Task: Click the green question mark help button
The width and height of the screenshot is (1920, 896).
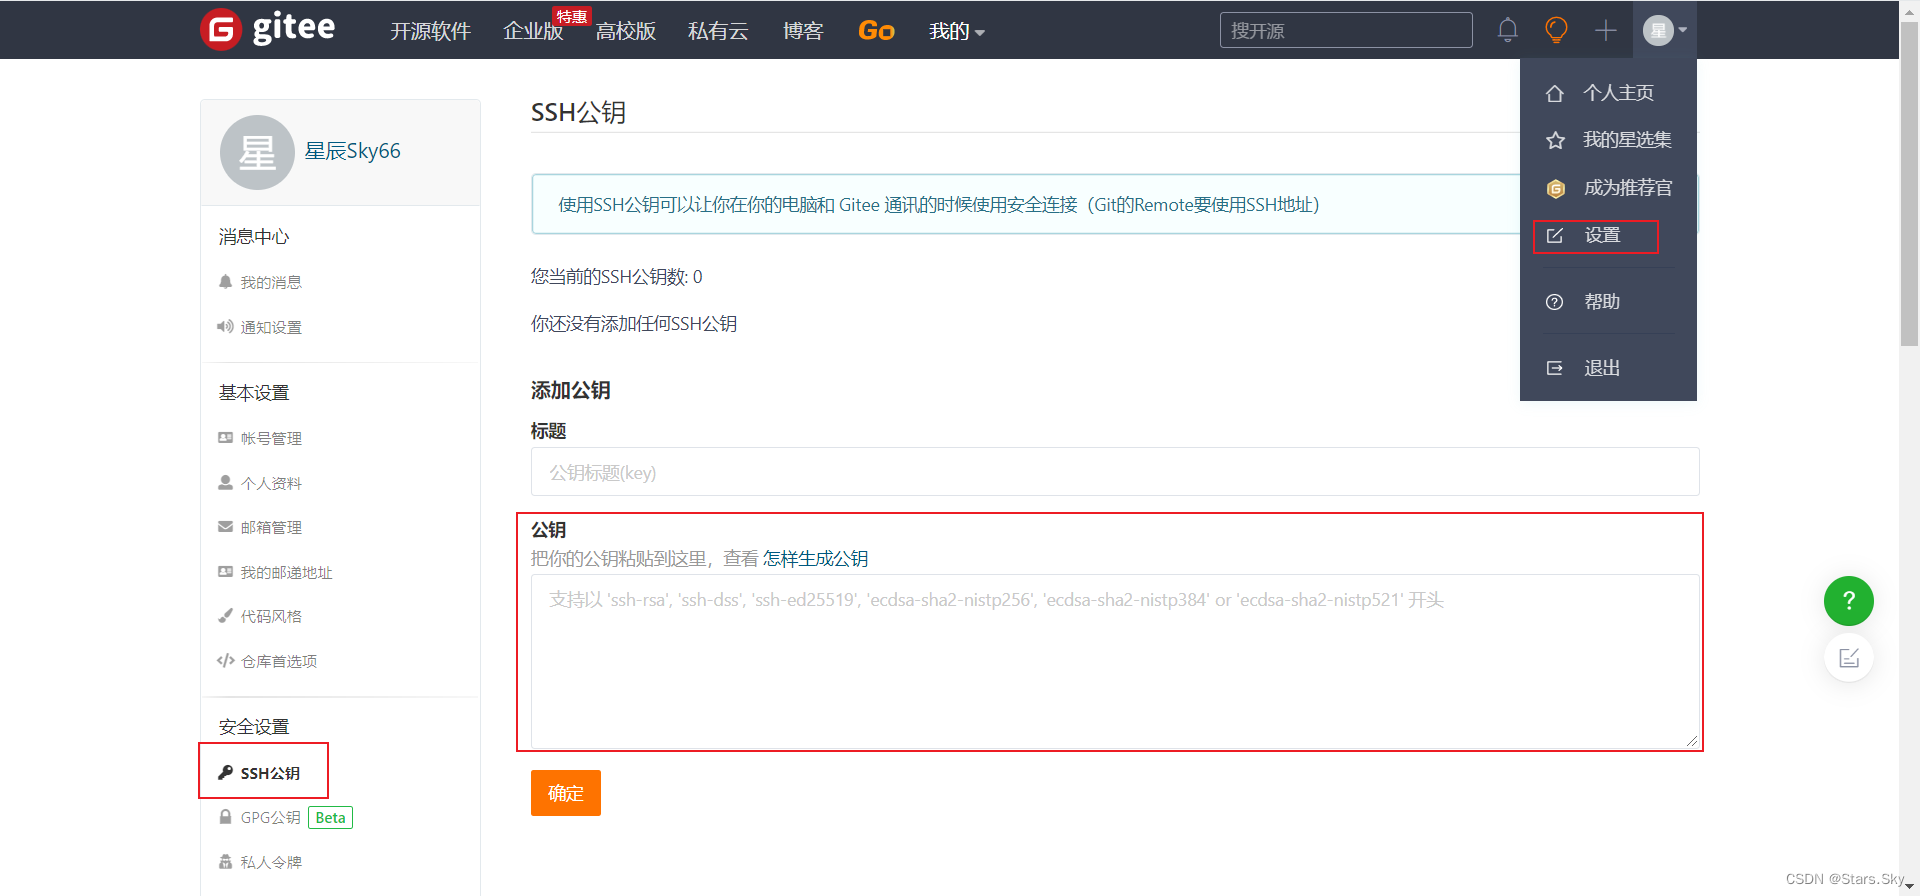Action: click(1848, 601)
